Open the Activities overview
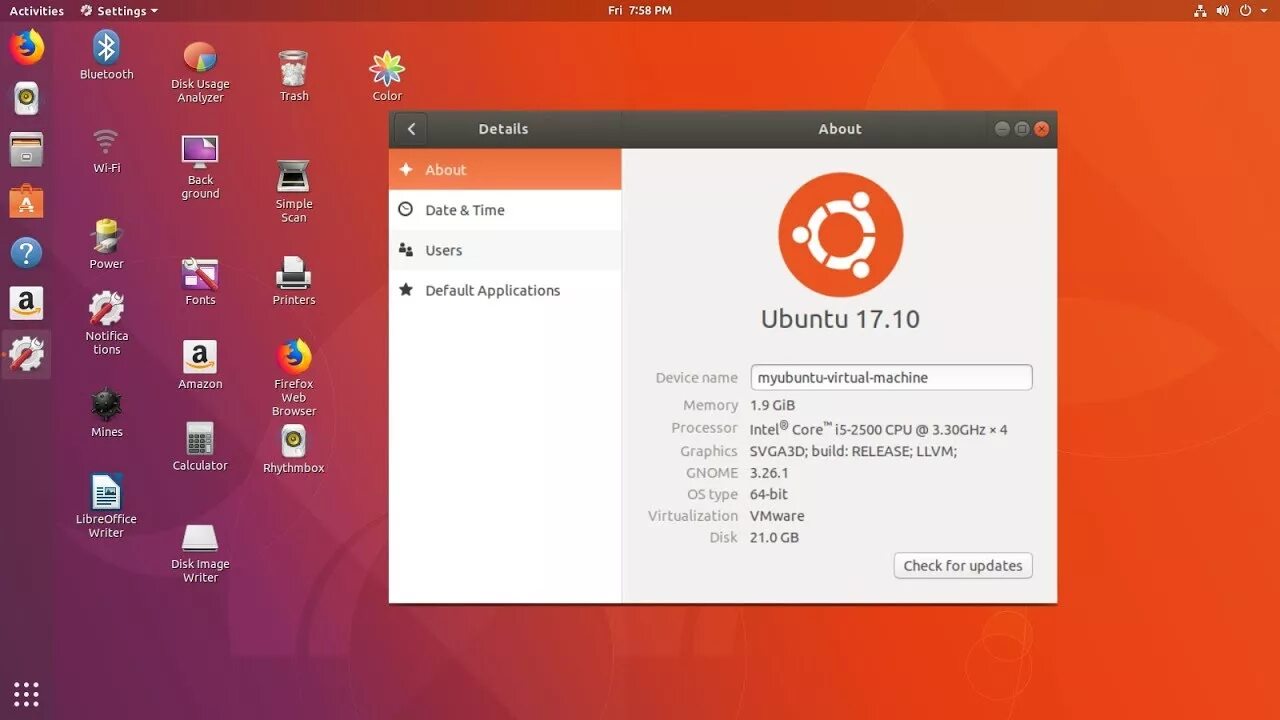Image resolution: width=1280 pixels, height=720 pixels. [x=37, y=11]
